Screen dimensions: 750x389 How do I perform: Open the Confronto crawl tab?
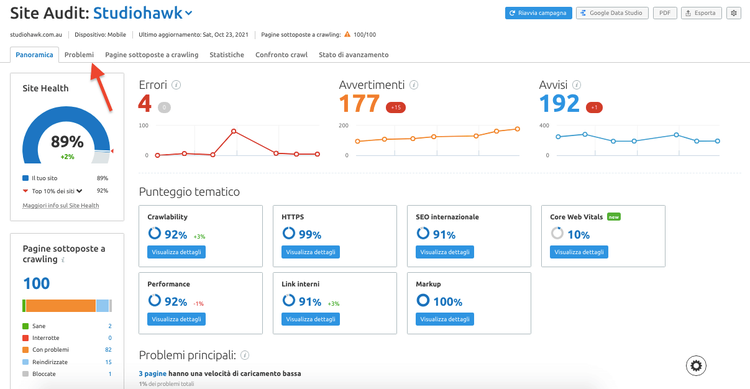pyautogui.click(x=281, y=55)
